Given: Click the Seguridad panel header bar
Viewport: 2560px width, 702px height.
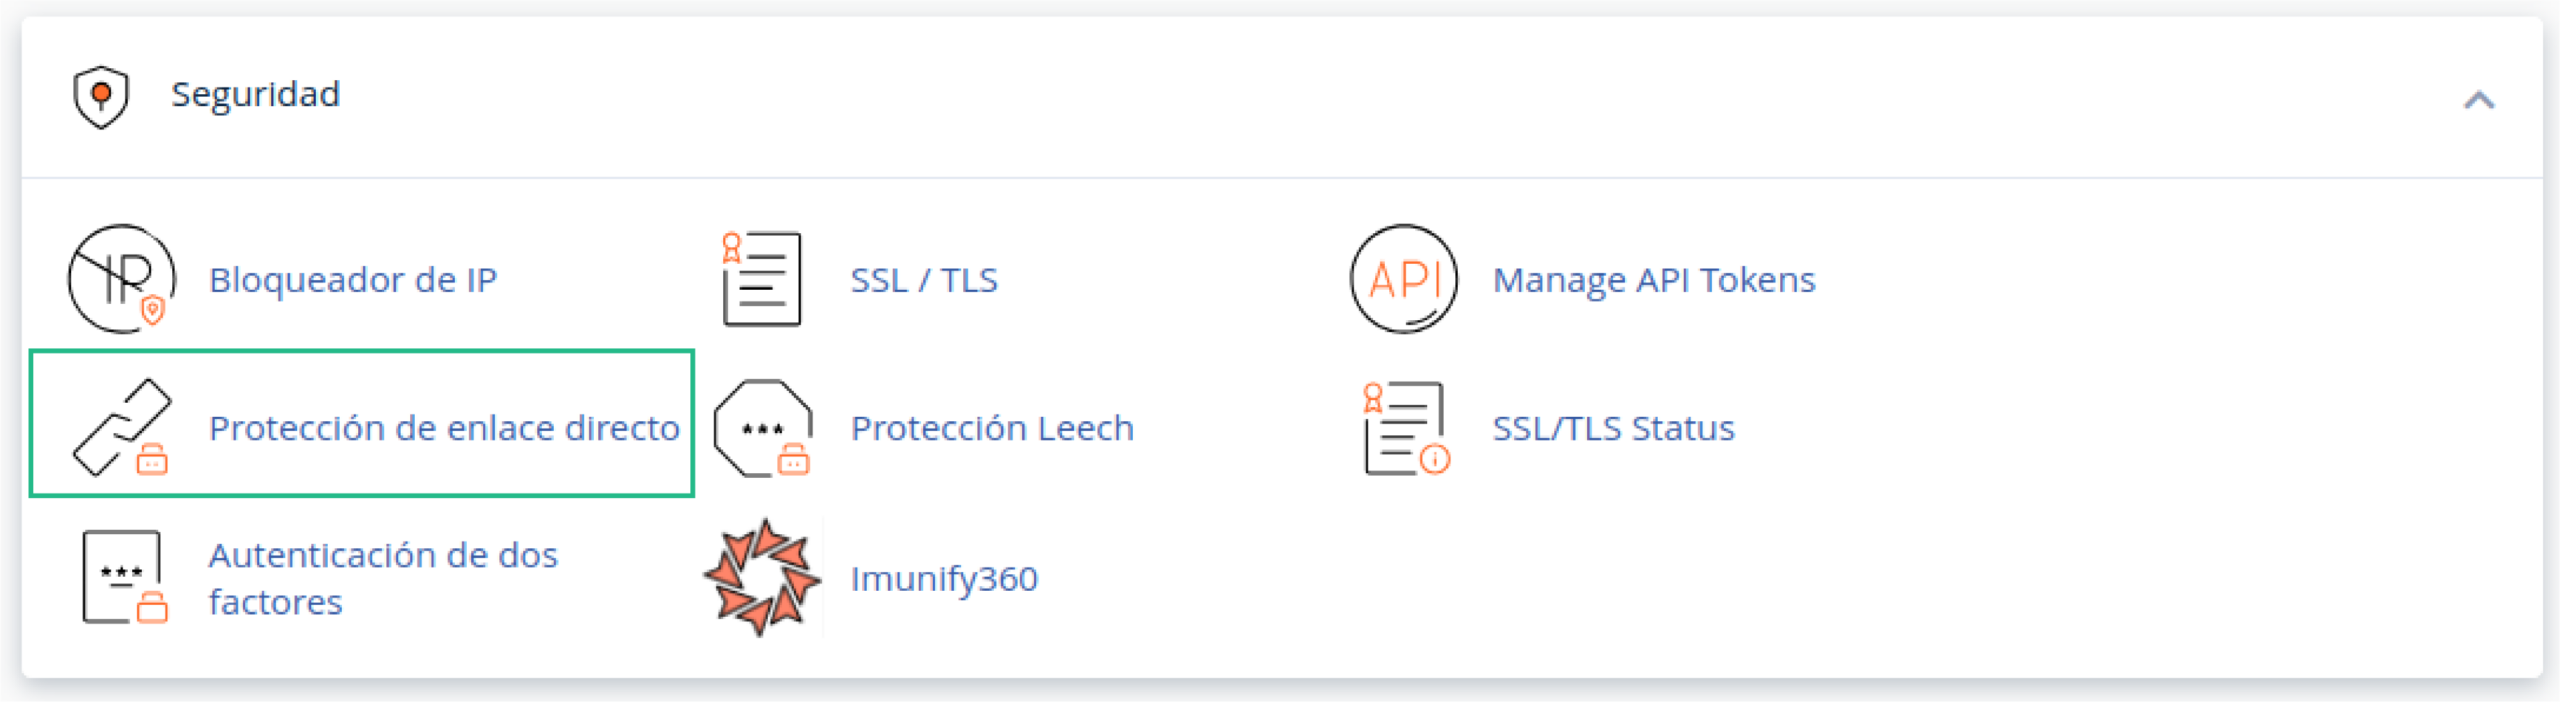Looking at the screenshot, I should coord(1300,96).
